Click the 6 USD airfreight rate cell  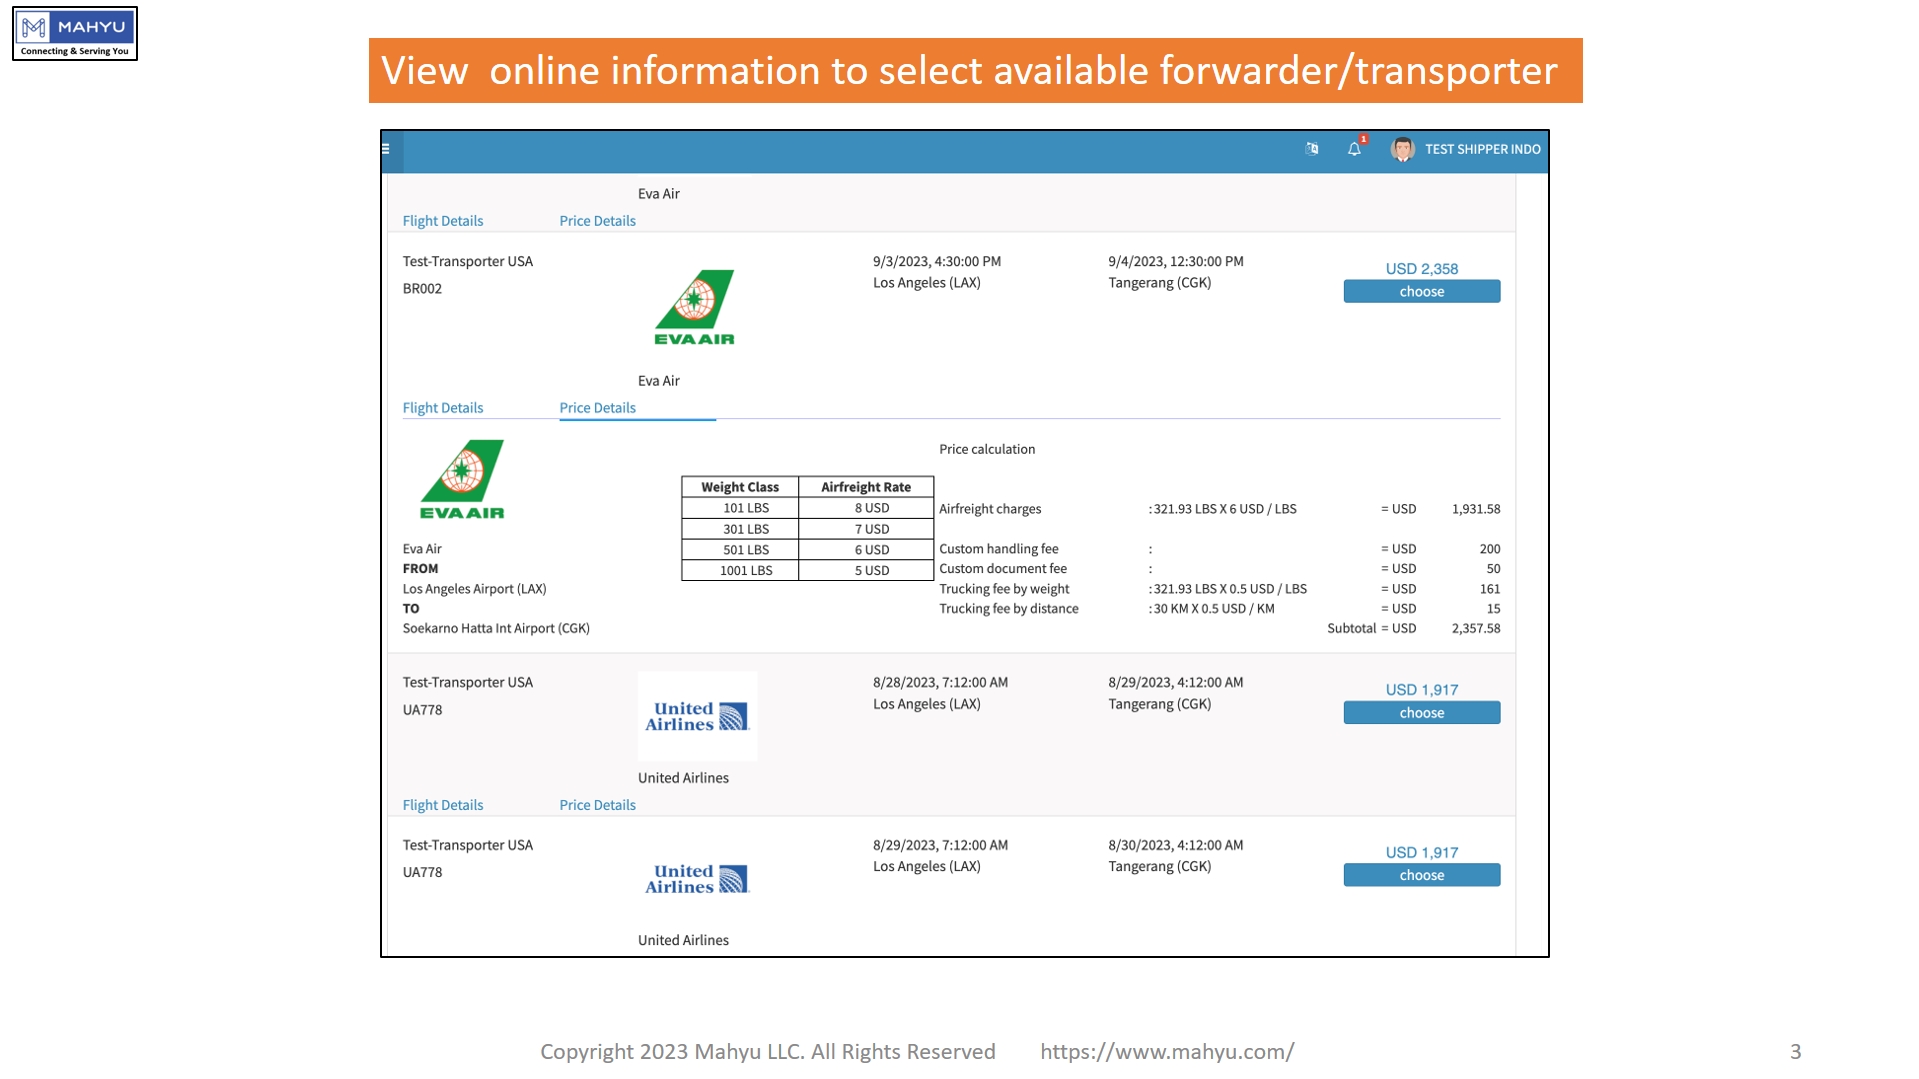[x=866, y=550]
